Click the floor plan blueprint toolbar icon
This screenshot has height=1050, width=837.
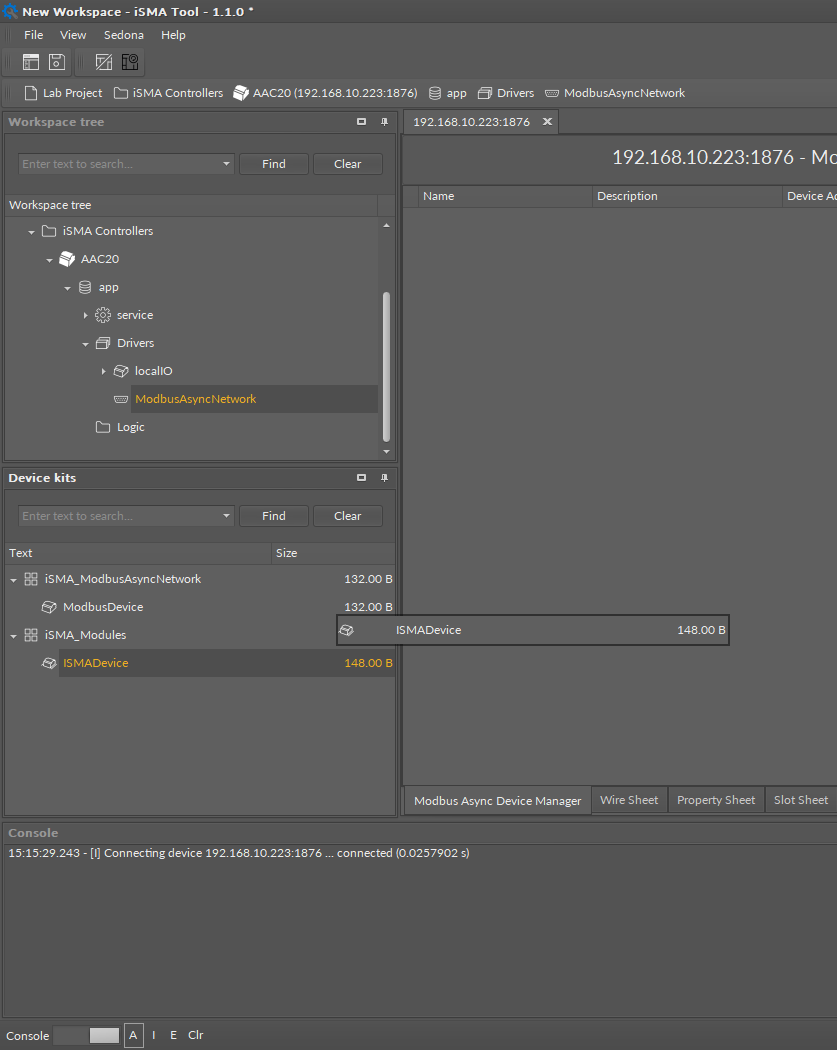click(x=130, y=62)
